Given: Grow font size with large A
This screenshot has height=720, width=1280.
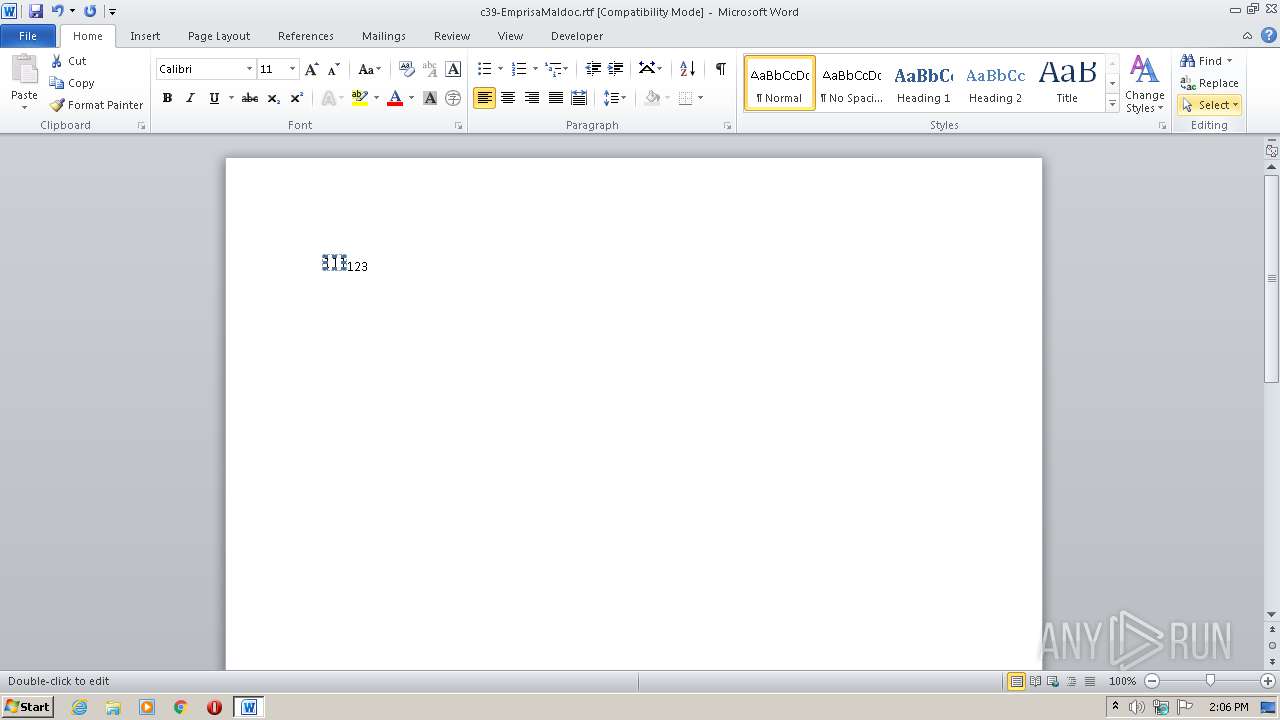Looking at the screenshot, I should click(x=312, y=69).
